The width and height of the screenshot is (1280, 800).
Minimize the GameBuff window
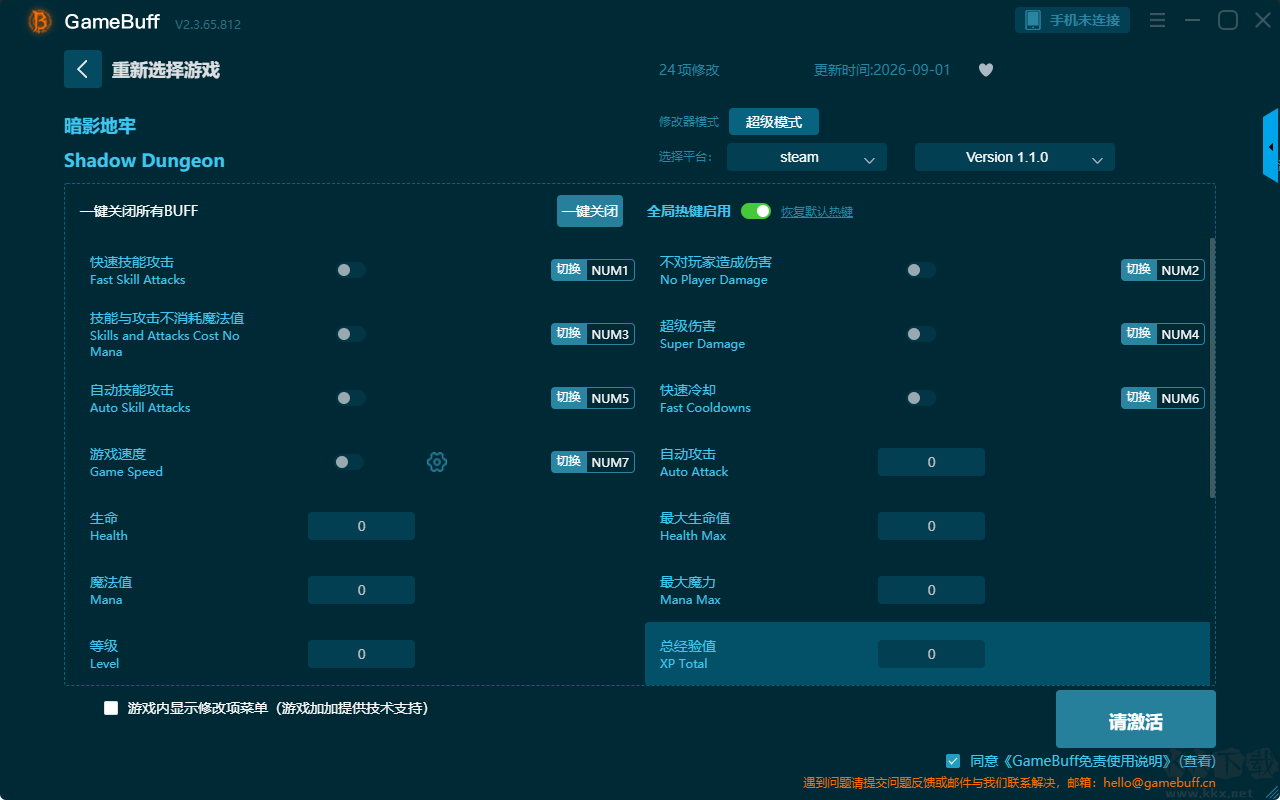(1192, 20)
